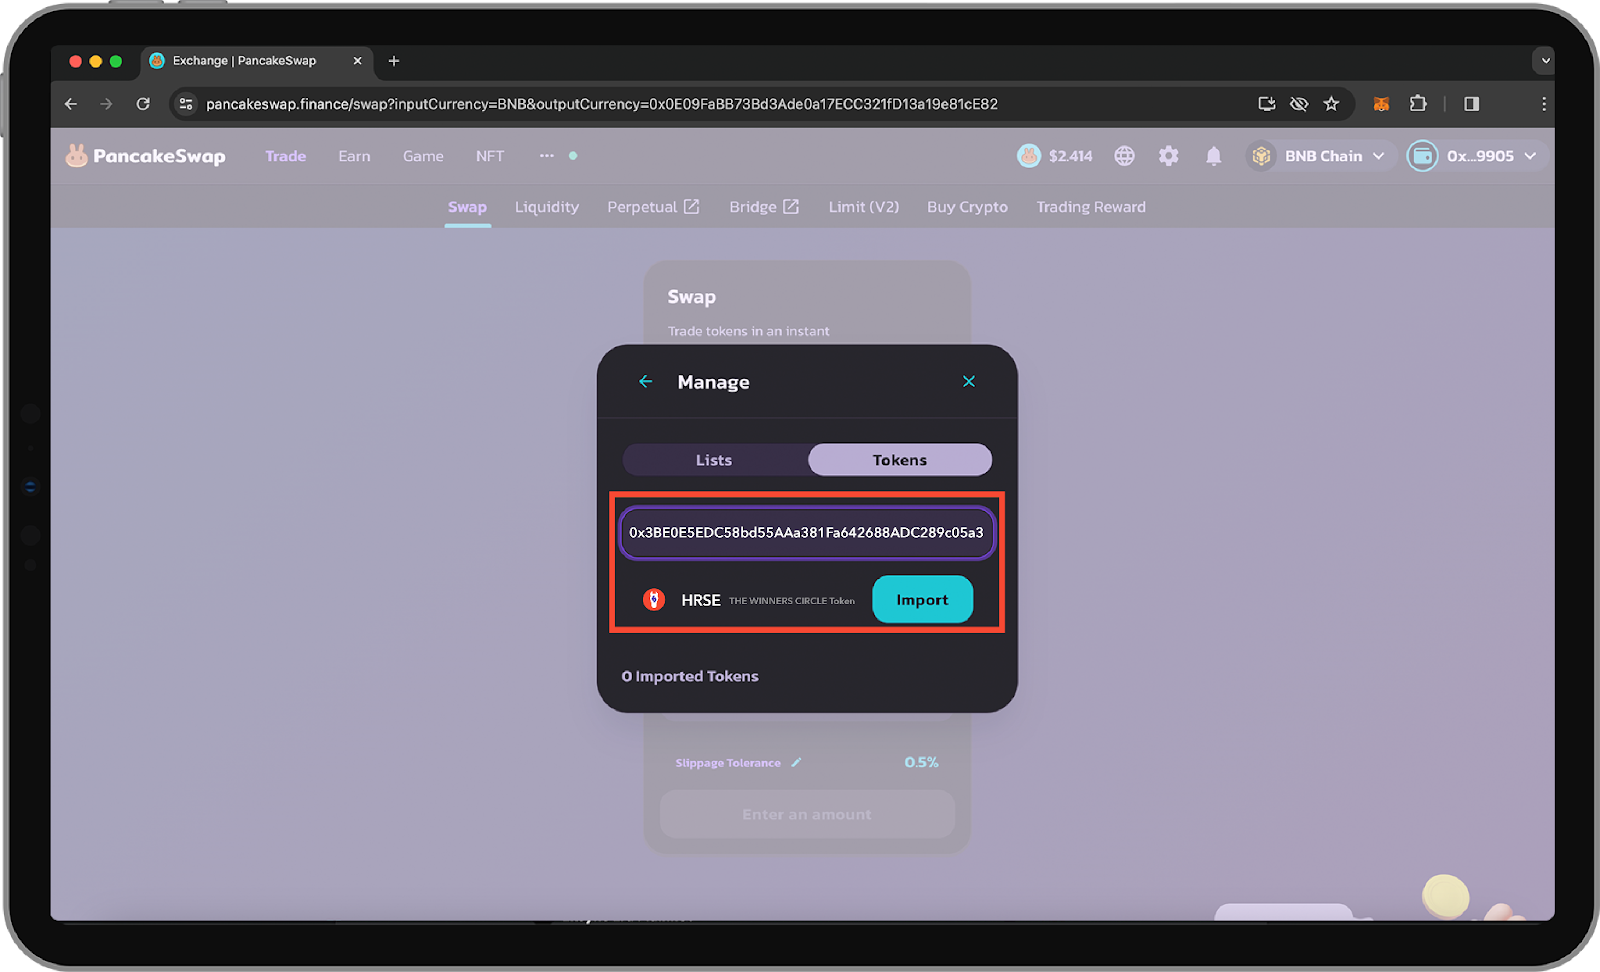Image resolution: width=1600 pixels, height=972 pixels.
Task: Reload the page
Action: tap(143, 104)
